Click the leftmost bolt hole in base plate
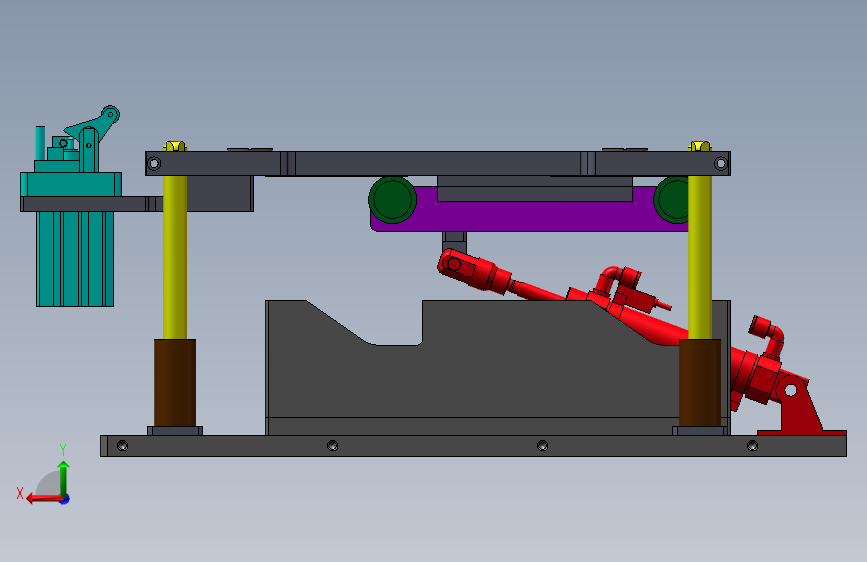Screen dimensions: 867x562 [x=123, y=446]
